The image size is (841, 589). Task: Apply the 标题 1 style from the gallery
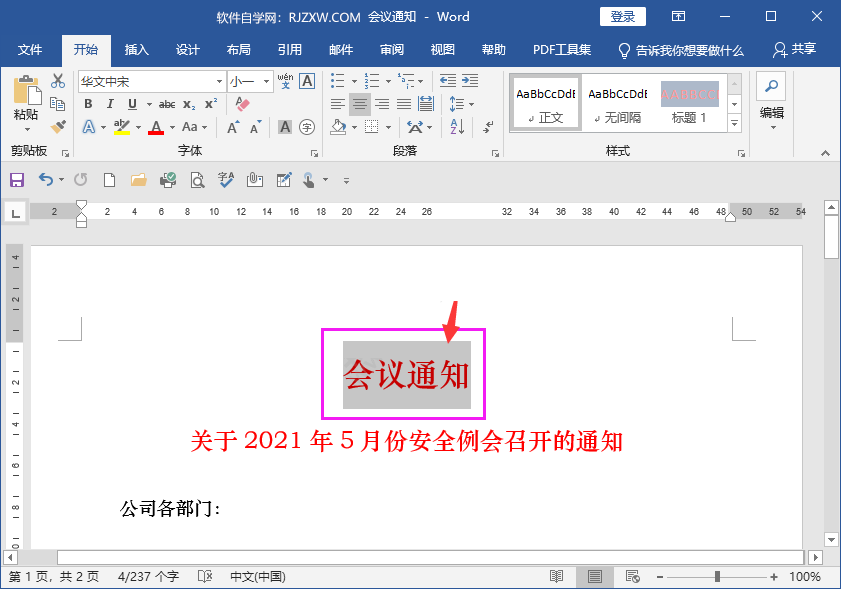point(688,102)
